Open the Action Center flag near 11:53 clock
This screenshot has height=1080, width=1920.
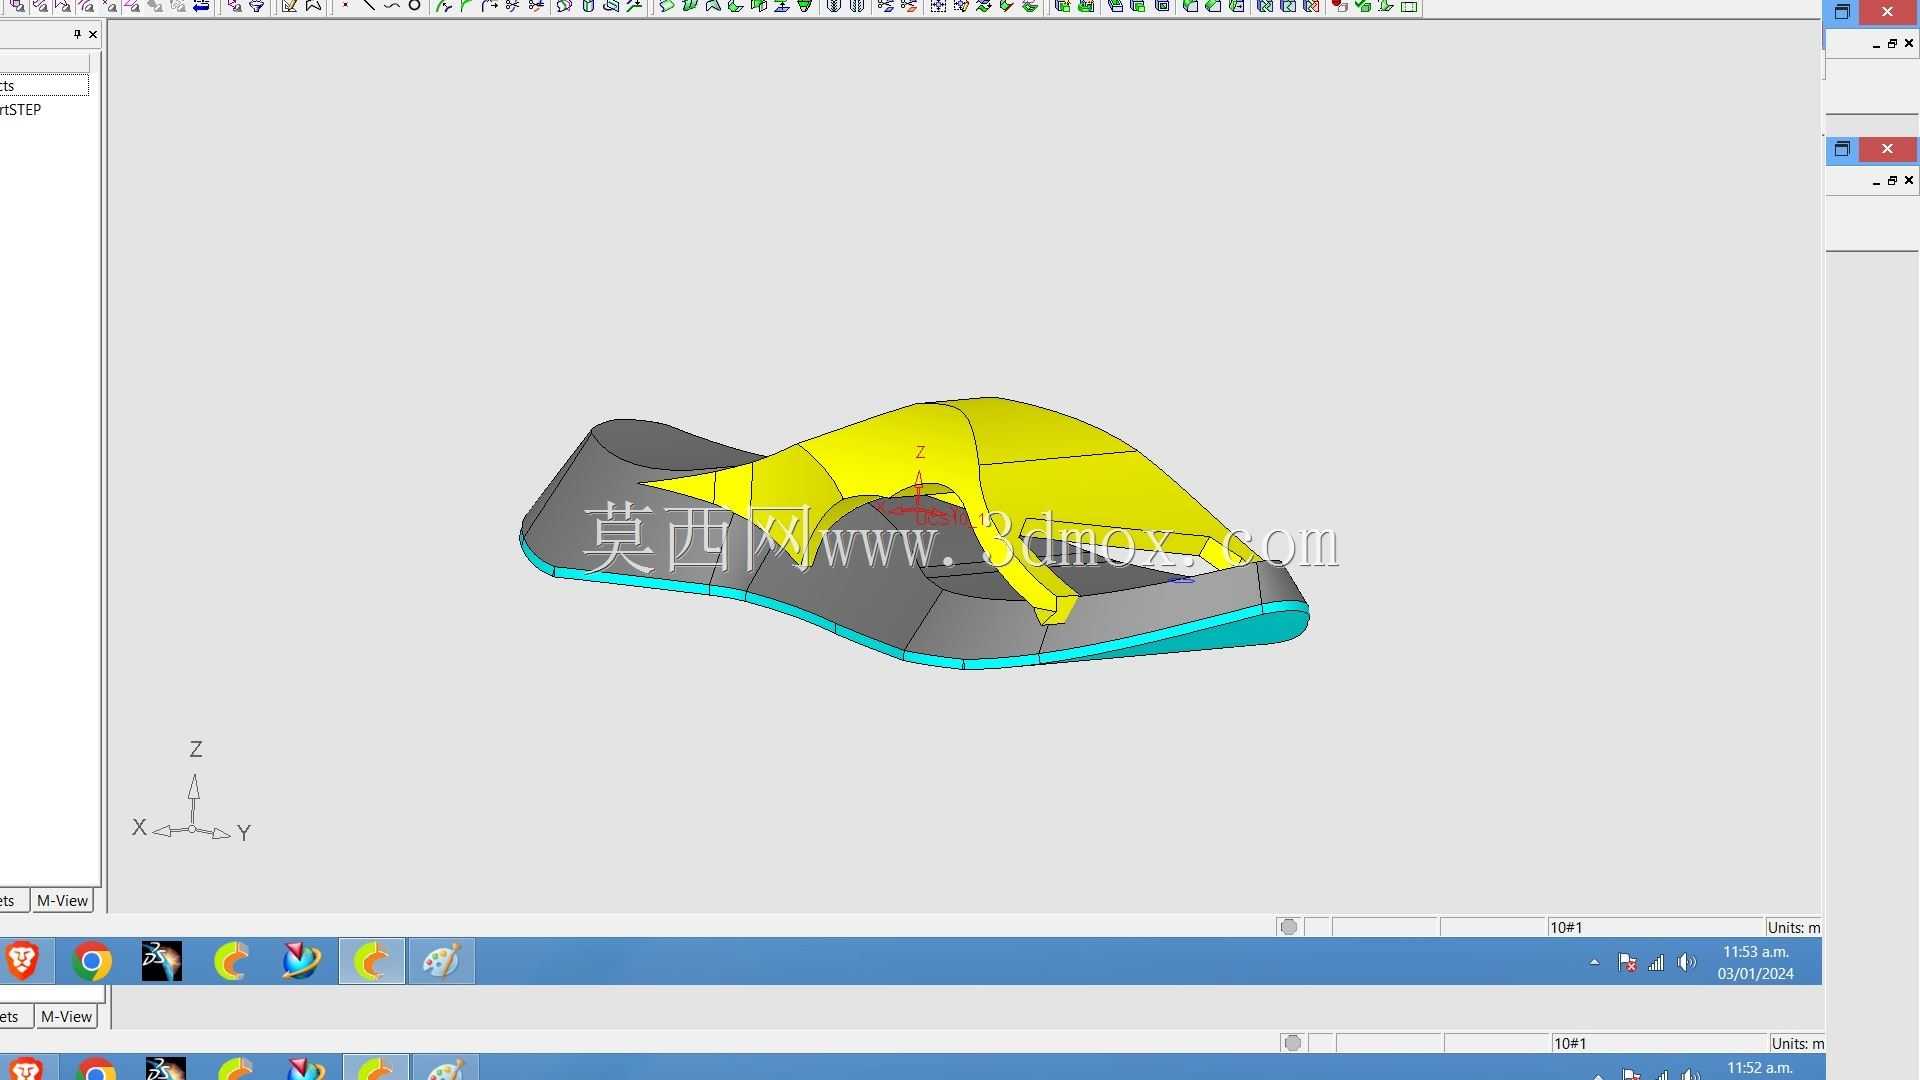pyautogui.click(x=1627, y=963)
